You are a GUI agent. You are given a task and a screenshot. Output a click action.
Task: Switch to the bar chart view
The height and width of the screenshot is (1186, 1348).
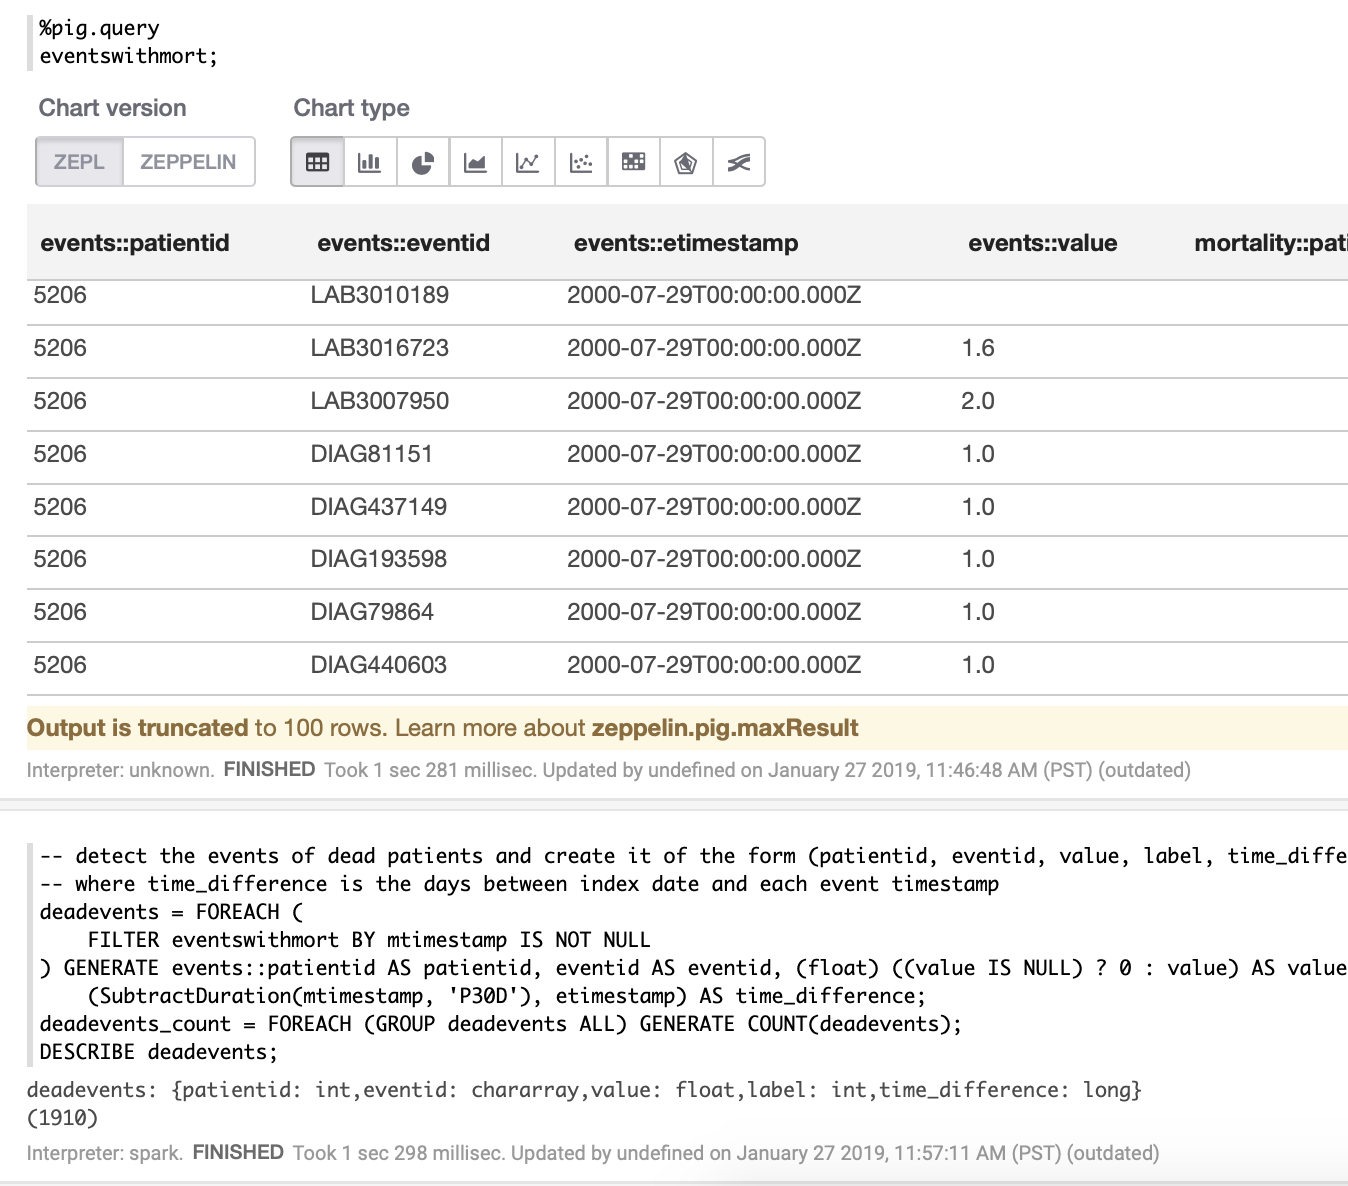point(370,162)
